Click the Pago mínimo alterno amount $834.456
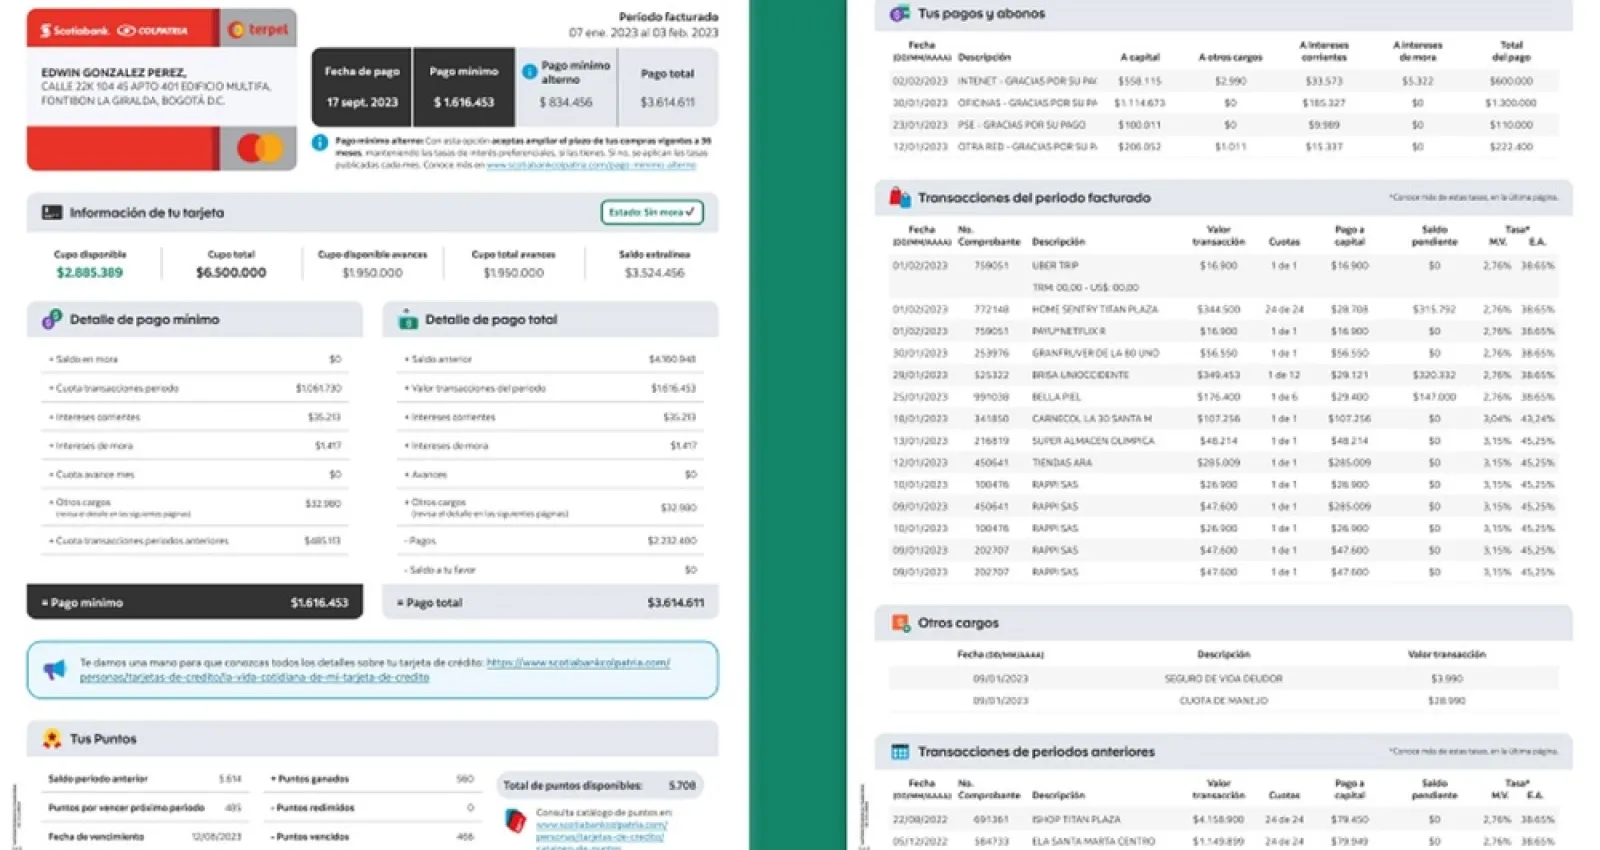Screen dimensions: 1600x850 566,102
